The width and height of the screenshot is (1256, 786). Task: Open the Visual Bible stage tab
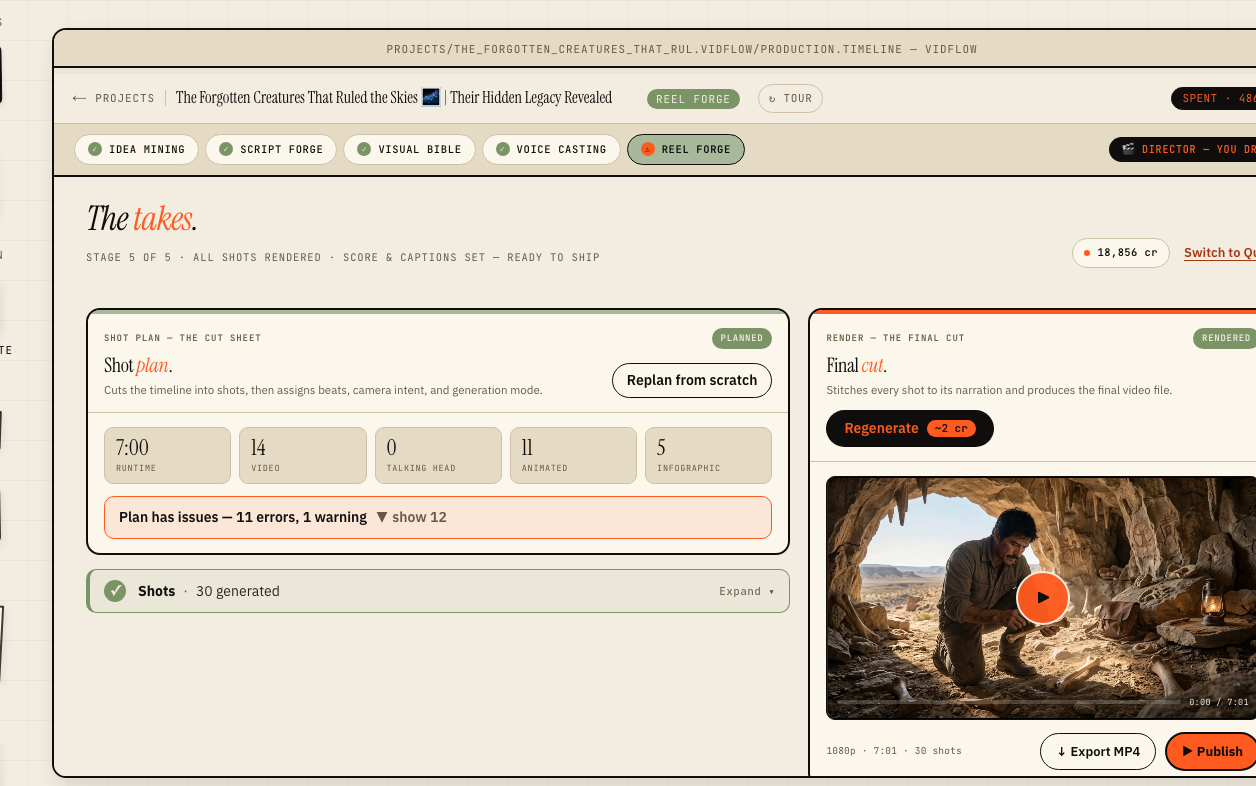[x=409, y=149]
